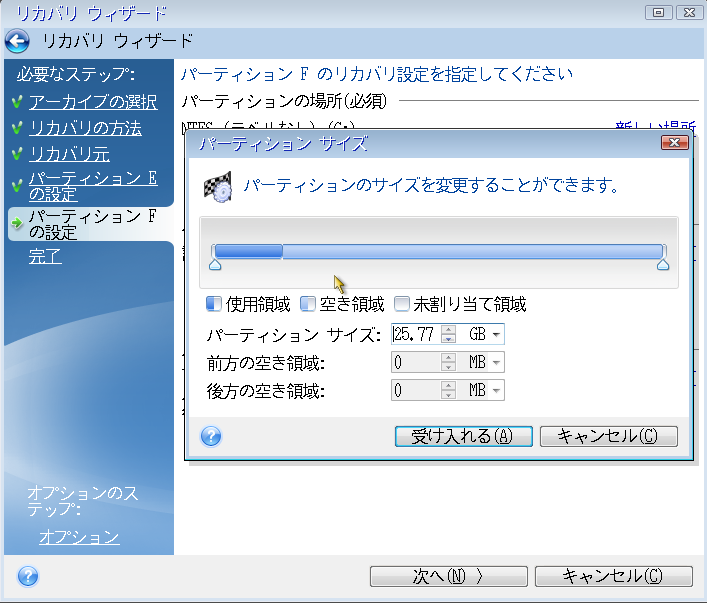Click the partition size spinner arrows
This screenshot has height=603, width=707.
tap(448, 334)
